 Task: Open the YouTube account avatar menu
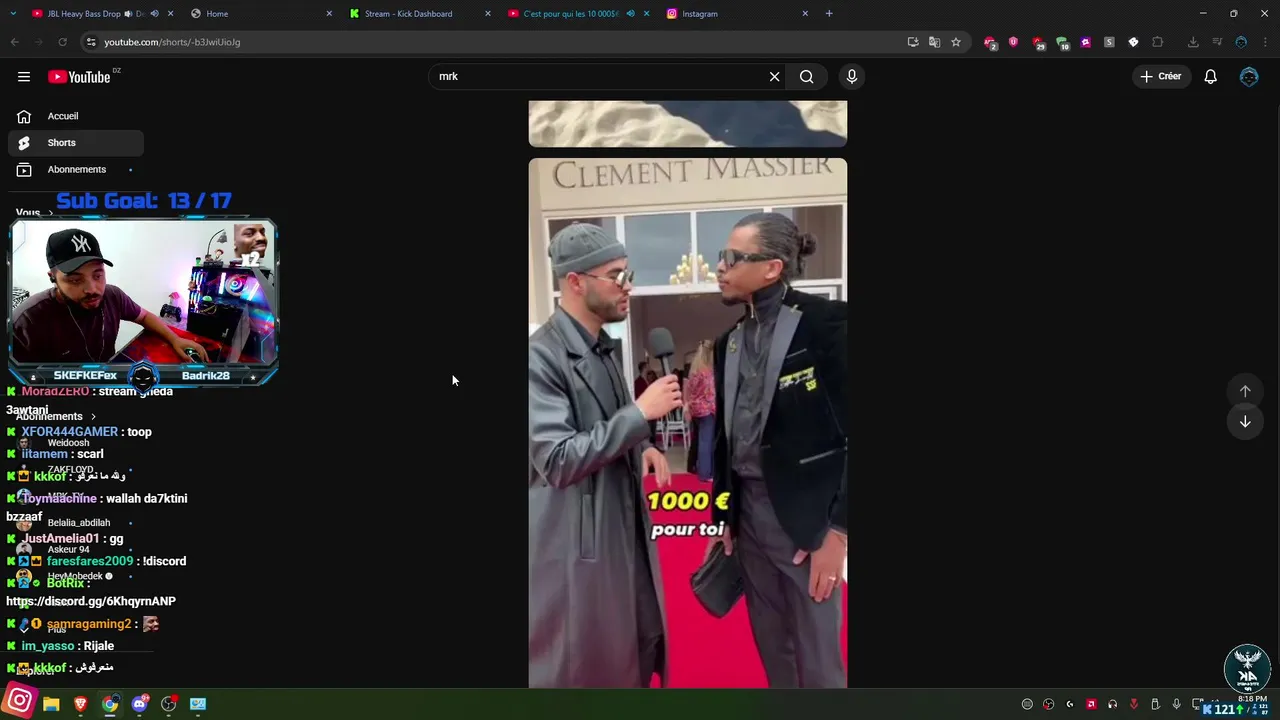(1249, 77)
